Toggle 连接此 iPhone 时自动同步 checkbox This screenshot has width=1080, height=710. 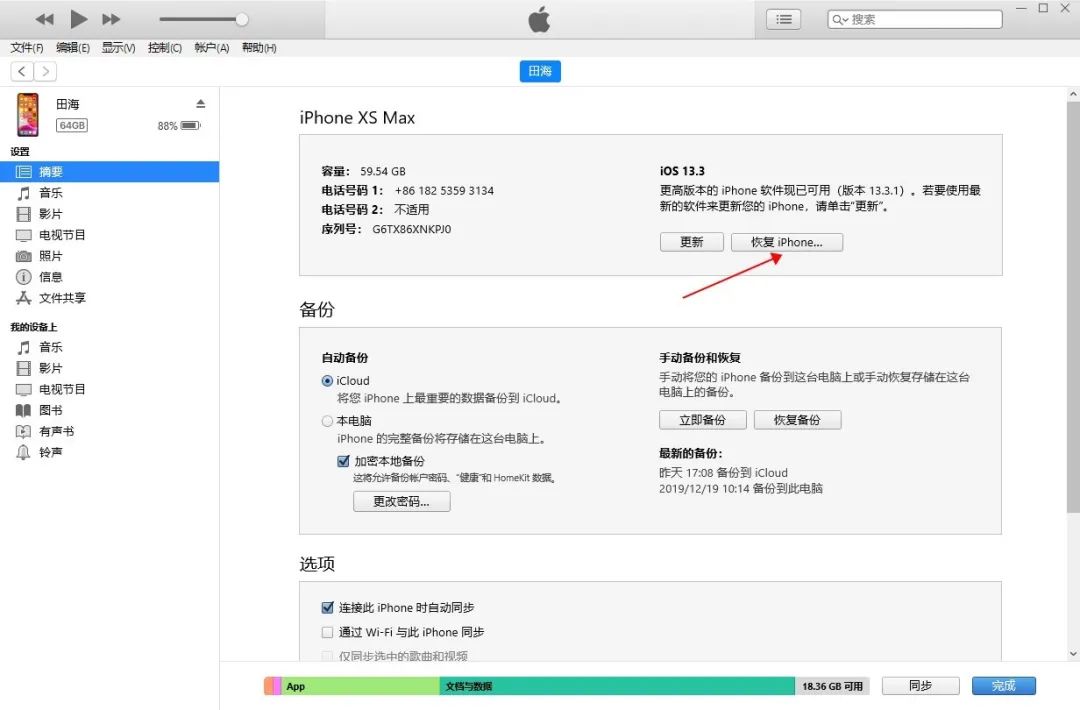[x=328, y=607]
